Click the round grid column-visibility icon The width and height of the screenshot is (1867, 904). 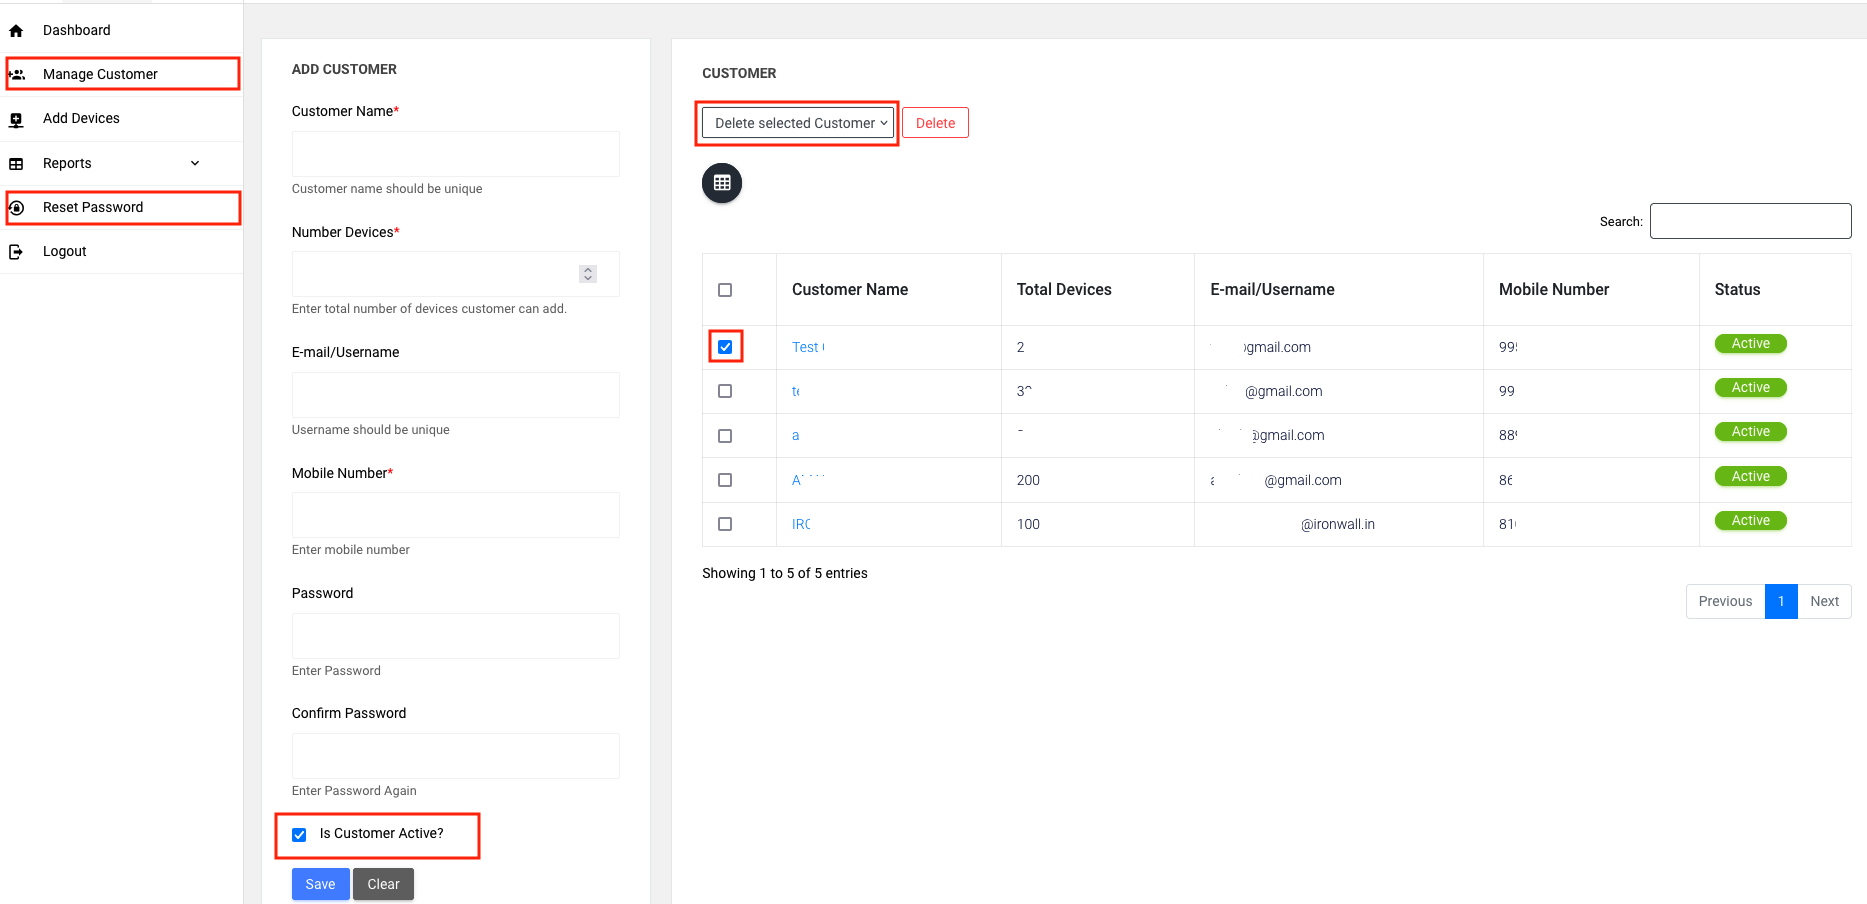[722, 183]
